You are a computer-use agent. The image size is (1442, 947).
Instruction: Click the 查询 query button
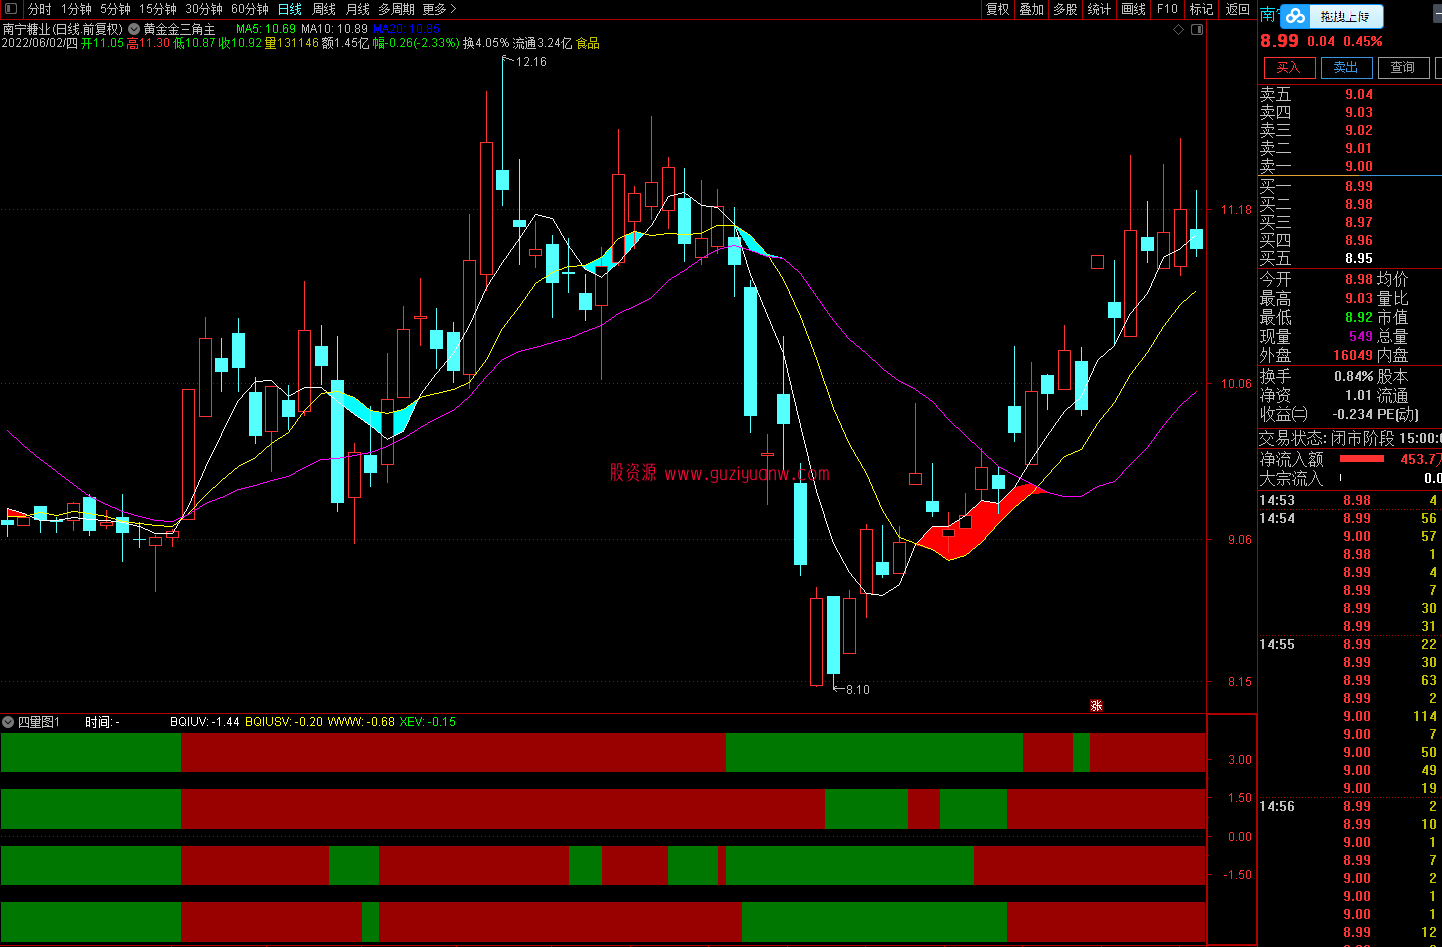click(x=1403, y=67)
